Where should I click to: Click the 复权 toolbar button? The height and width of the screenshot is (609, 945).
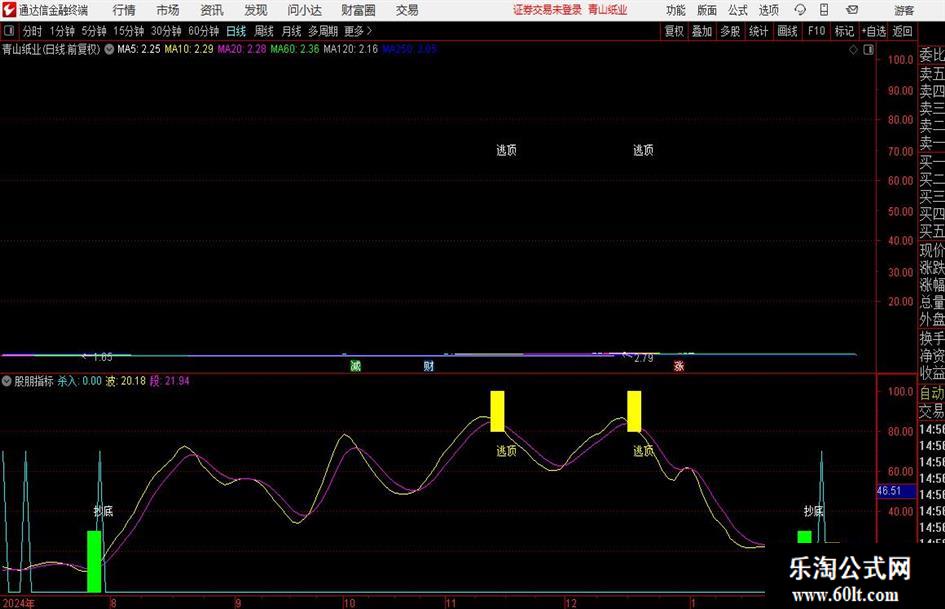[x=674, y=31]
